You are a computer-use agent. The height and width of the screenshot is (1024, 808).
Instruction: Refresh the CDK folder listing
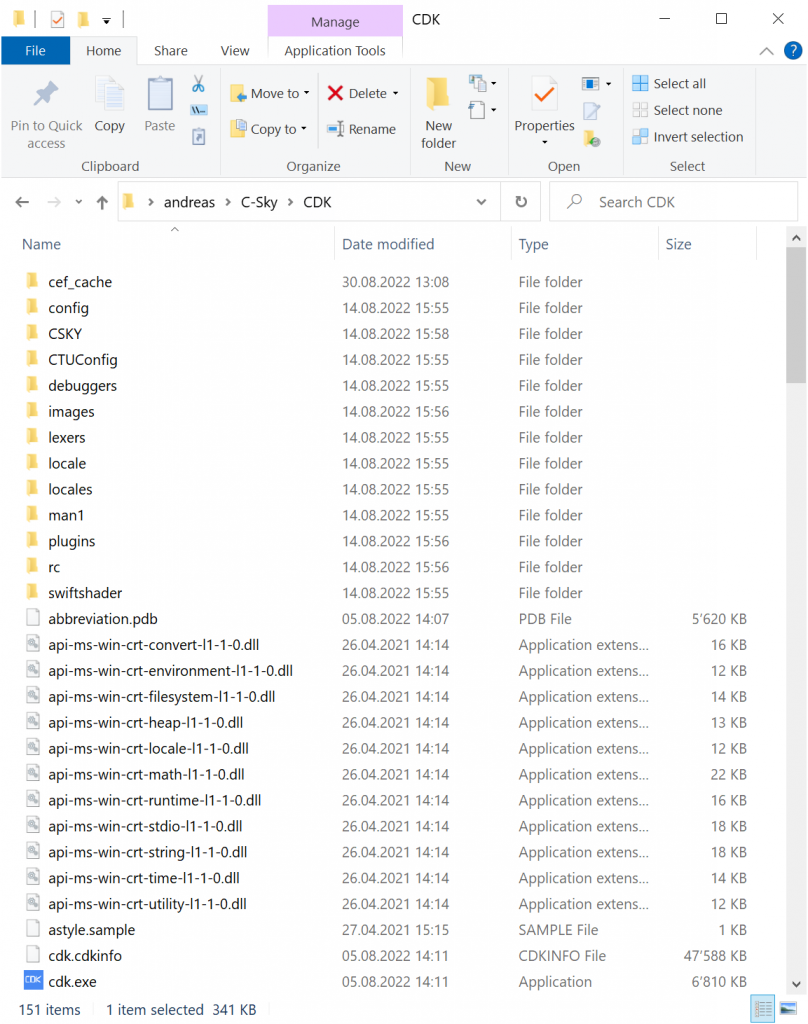tap(521, 202)
